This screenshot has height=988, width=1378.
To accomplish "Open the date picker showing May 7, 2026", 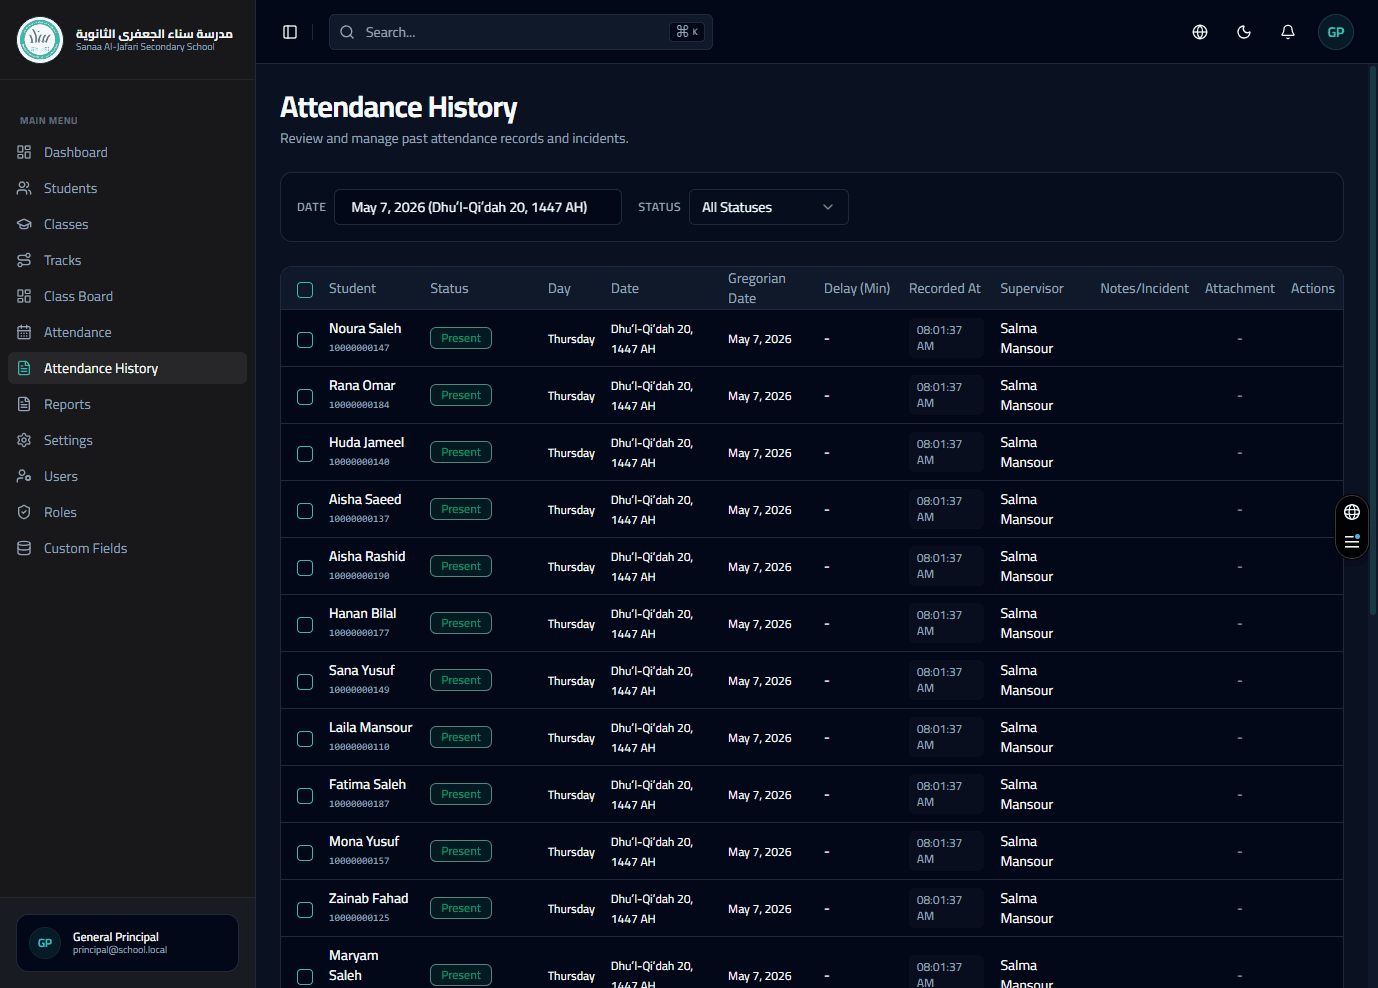I will tap(477, 207).
